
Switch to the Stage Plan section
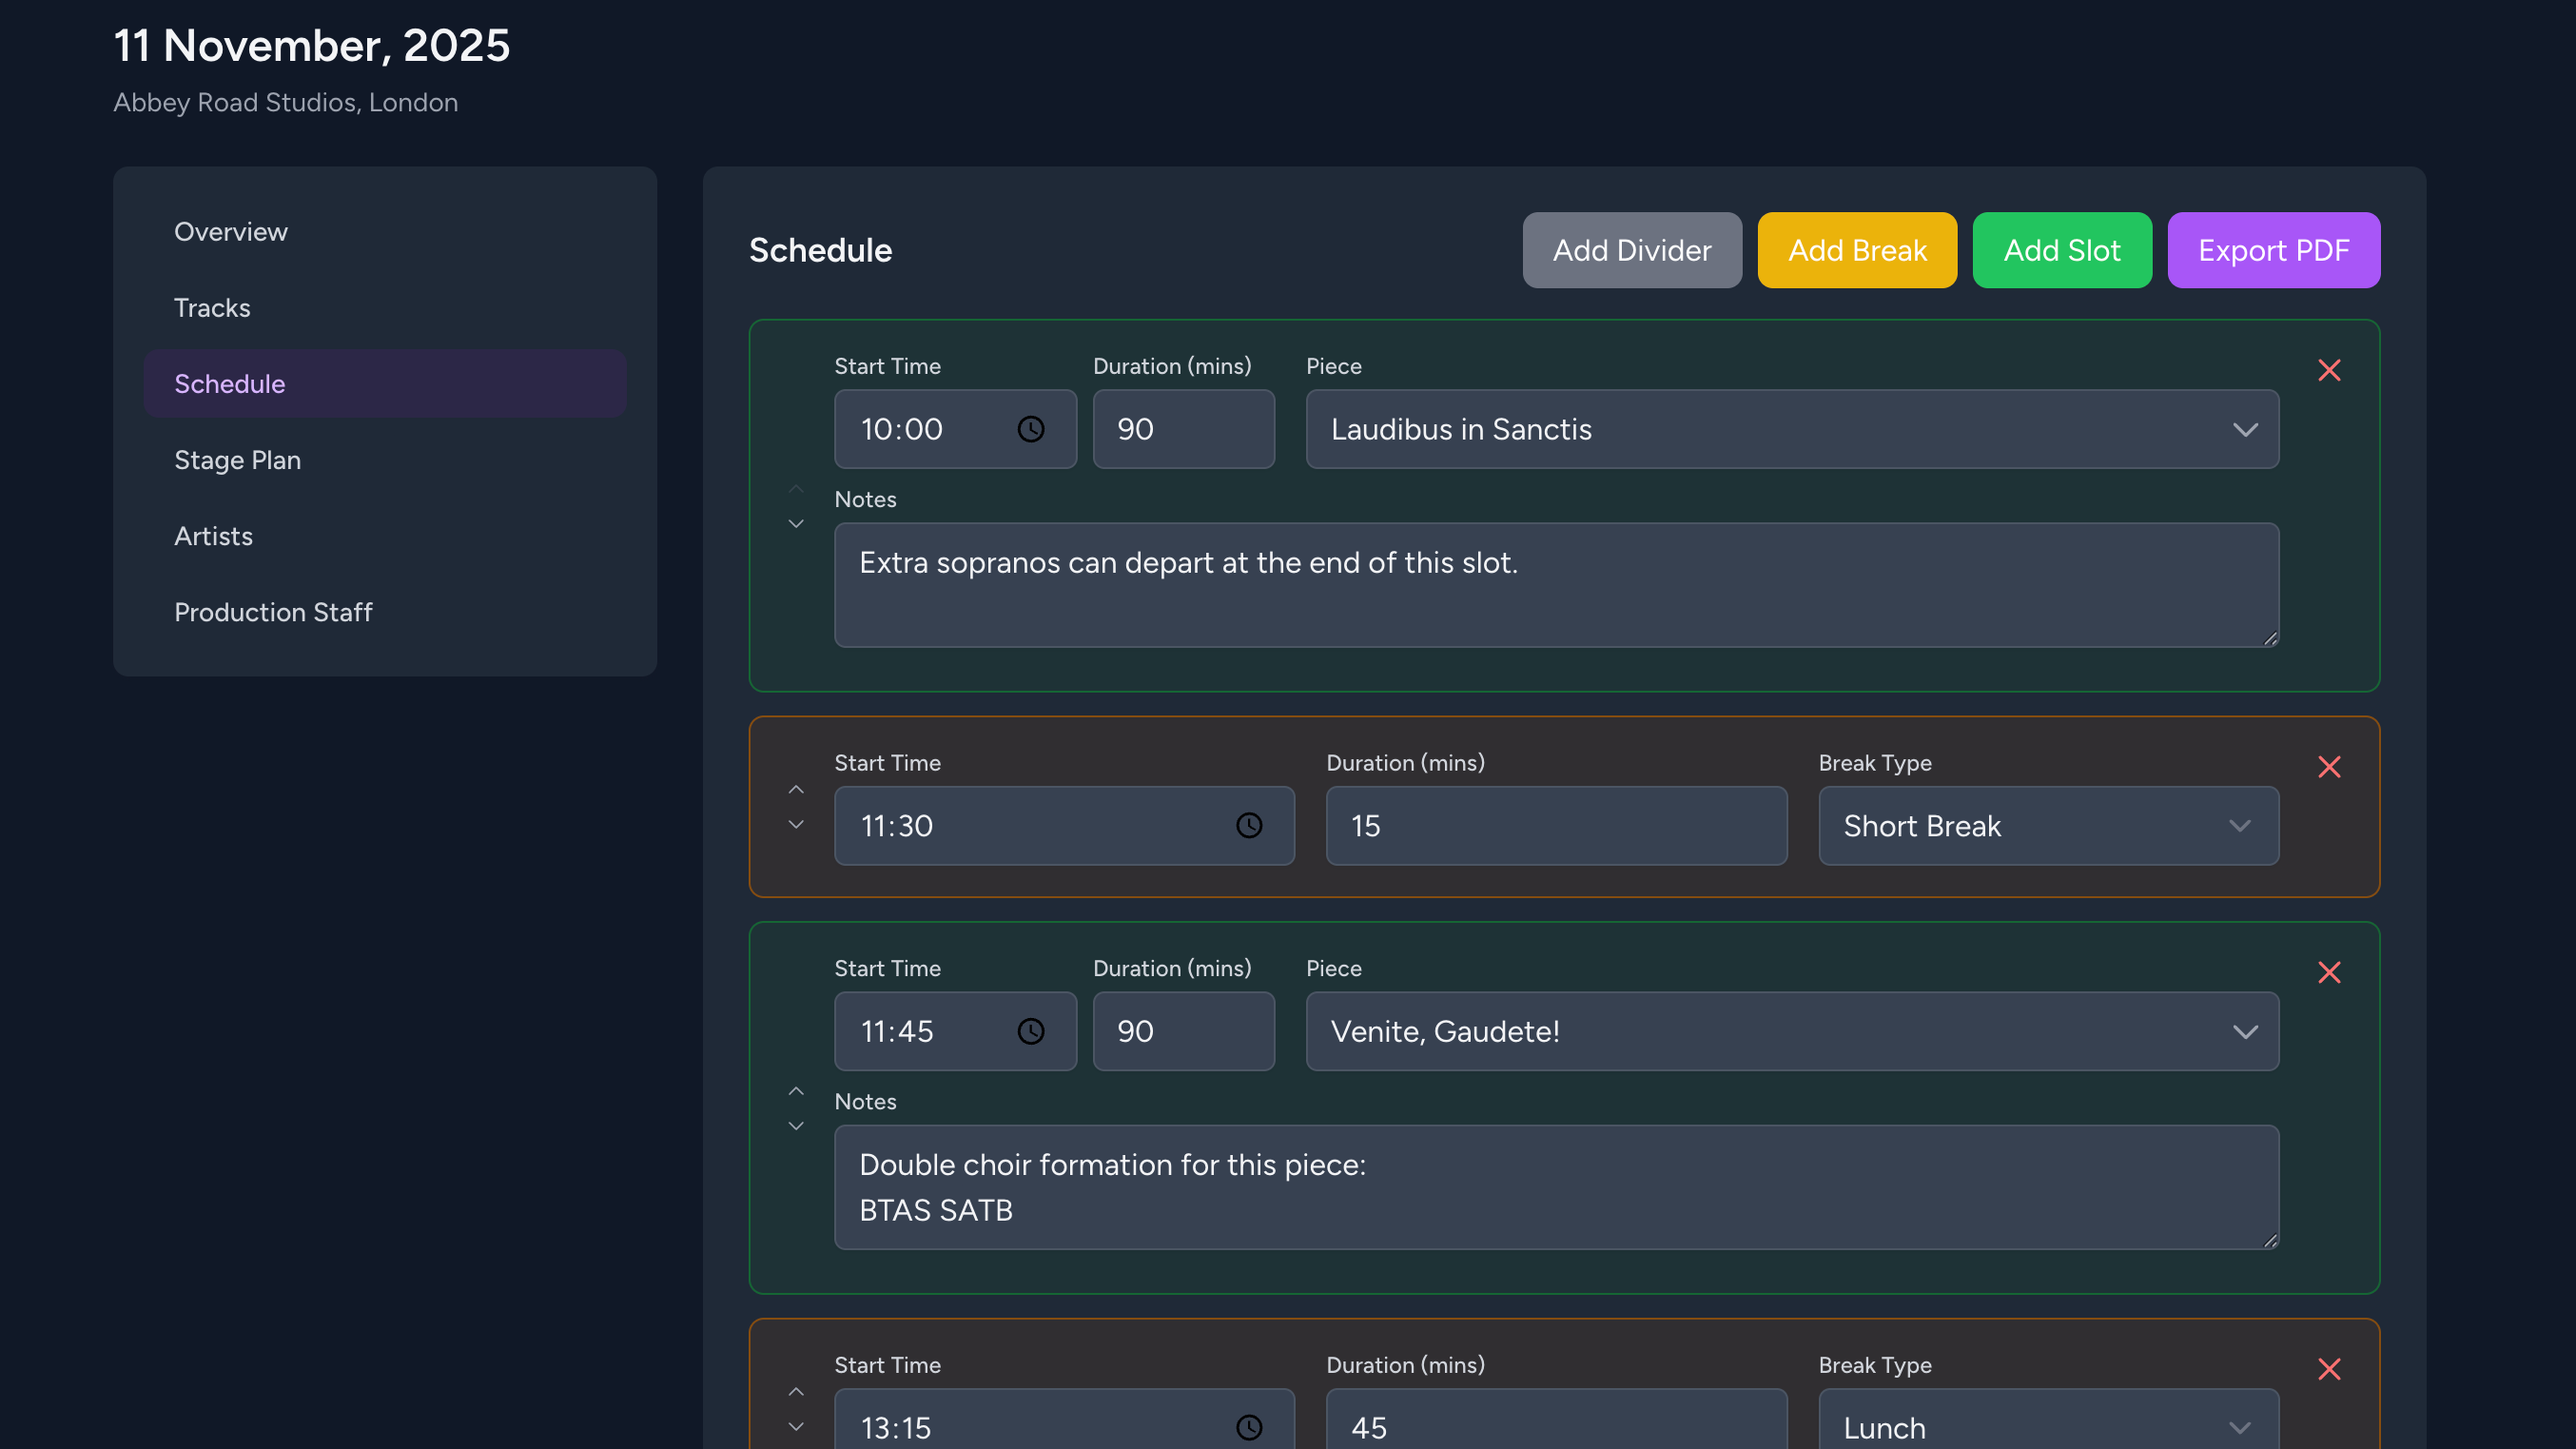pyautogui.click(x=237, y=460)
